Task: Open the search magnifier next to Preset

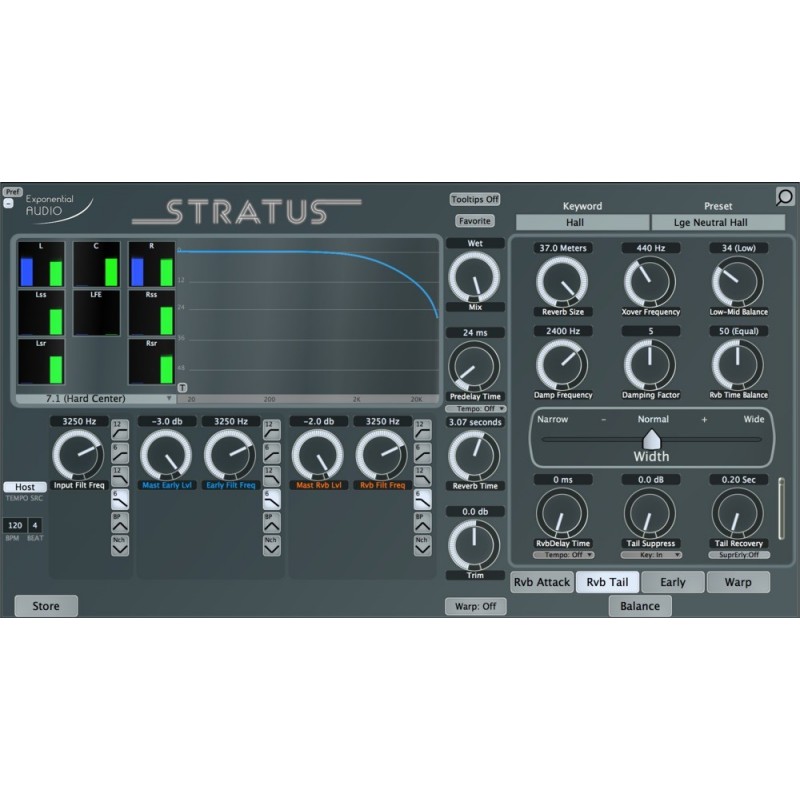Action: tap(784, 199)
